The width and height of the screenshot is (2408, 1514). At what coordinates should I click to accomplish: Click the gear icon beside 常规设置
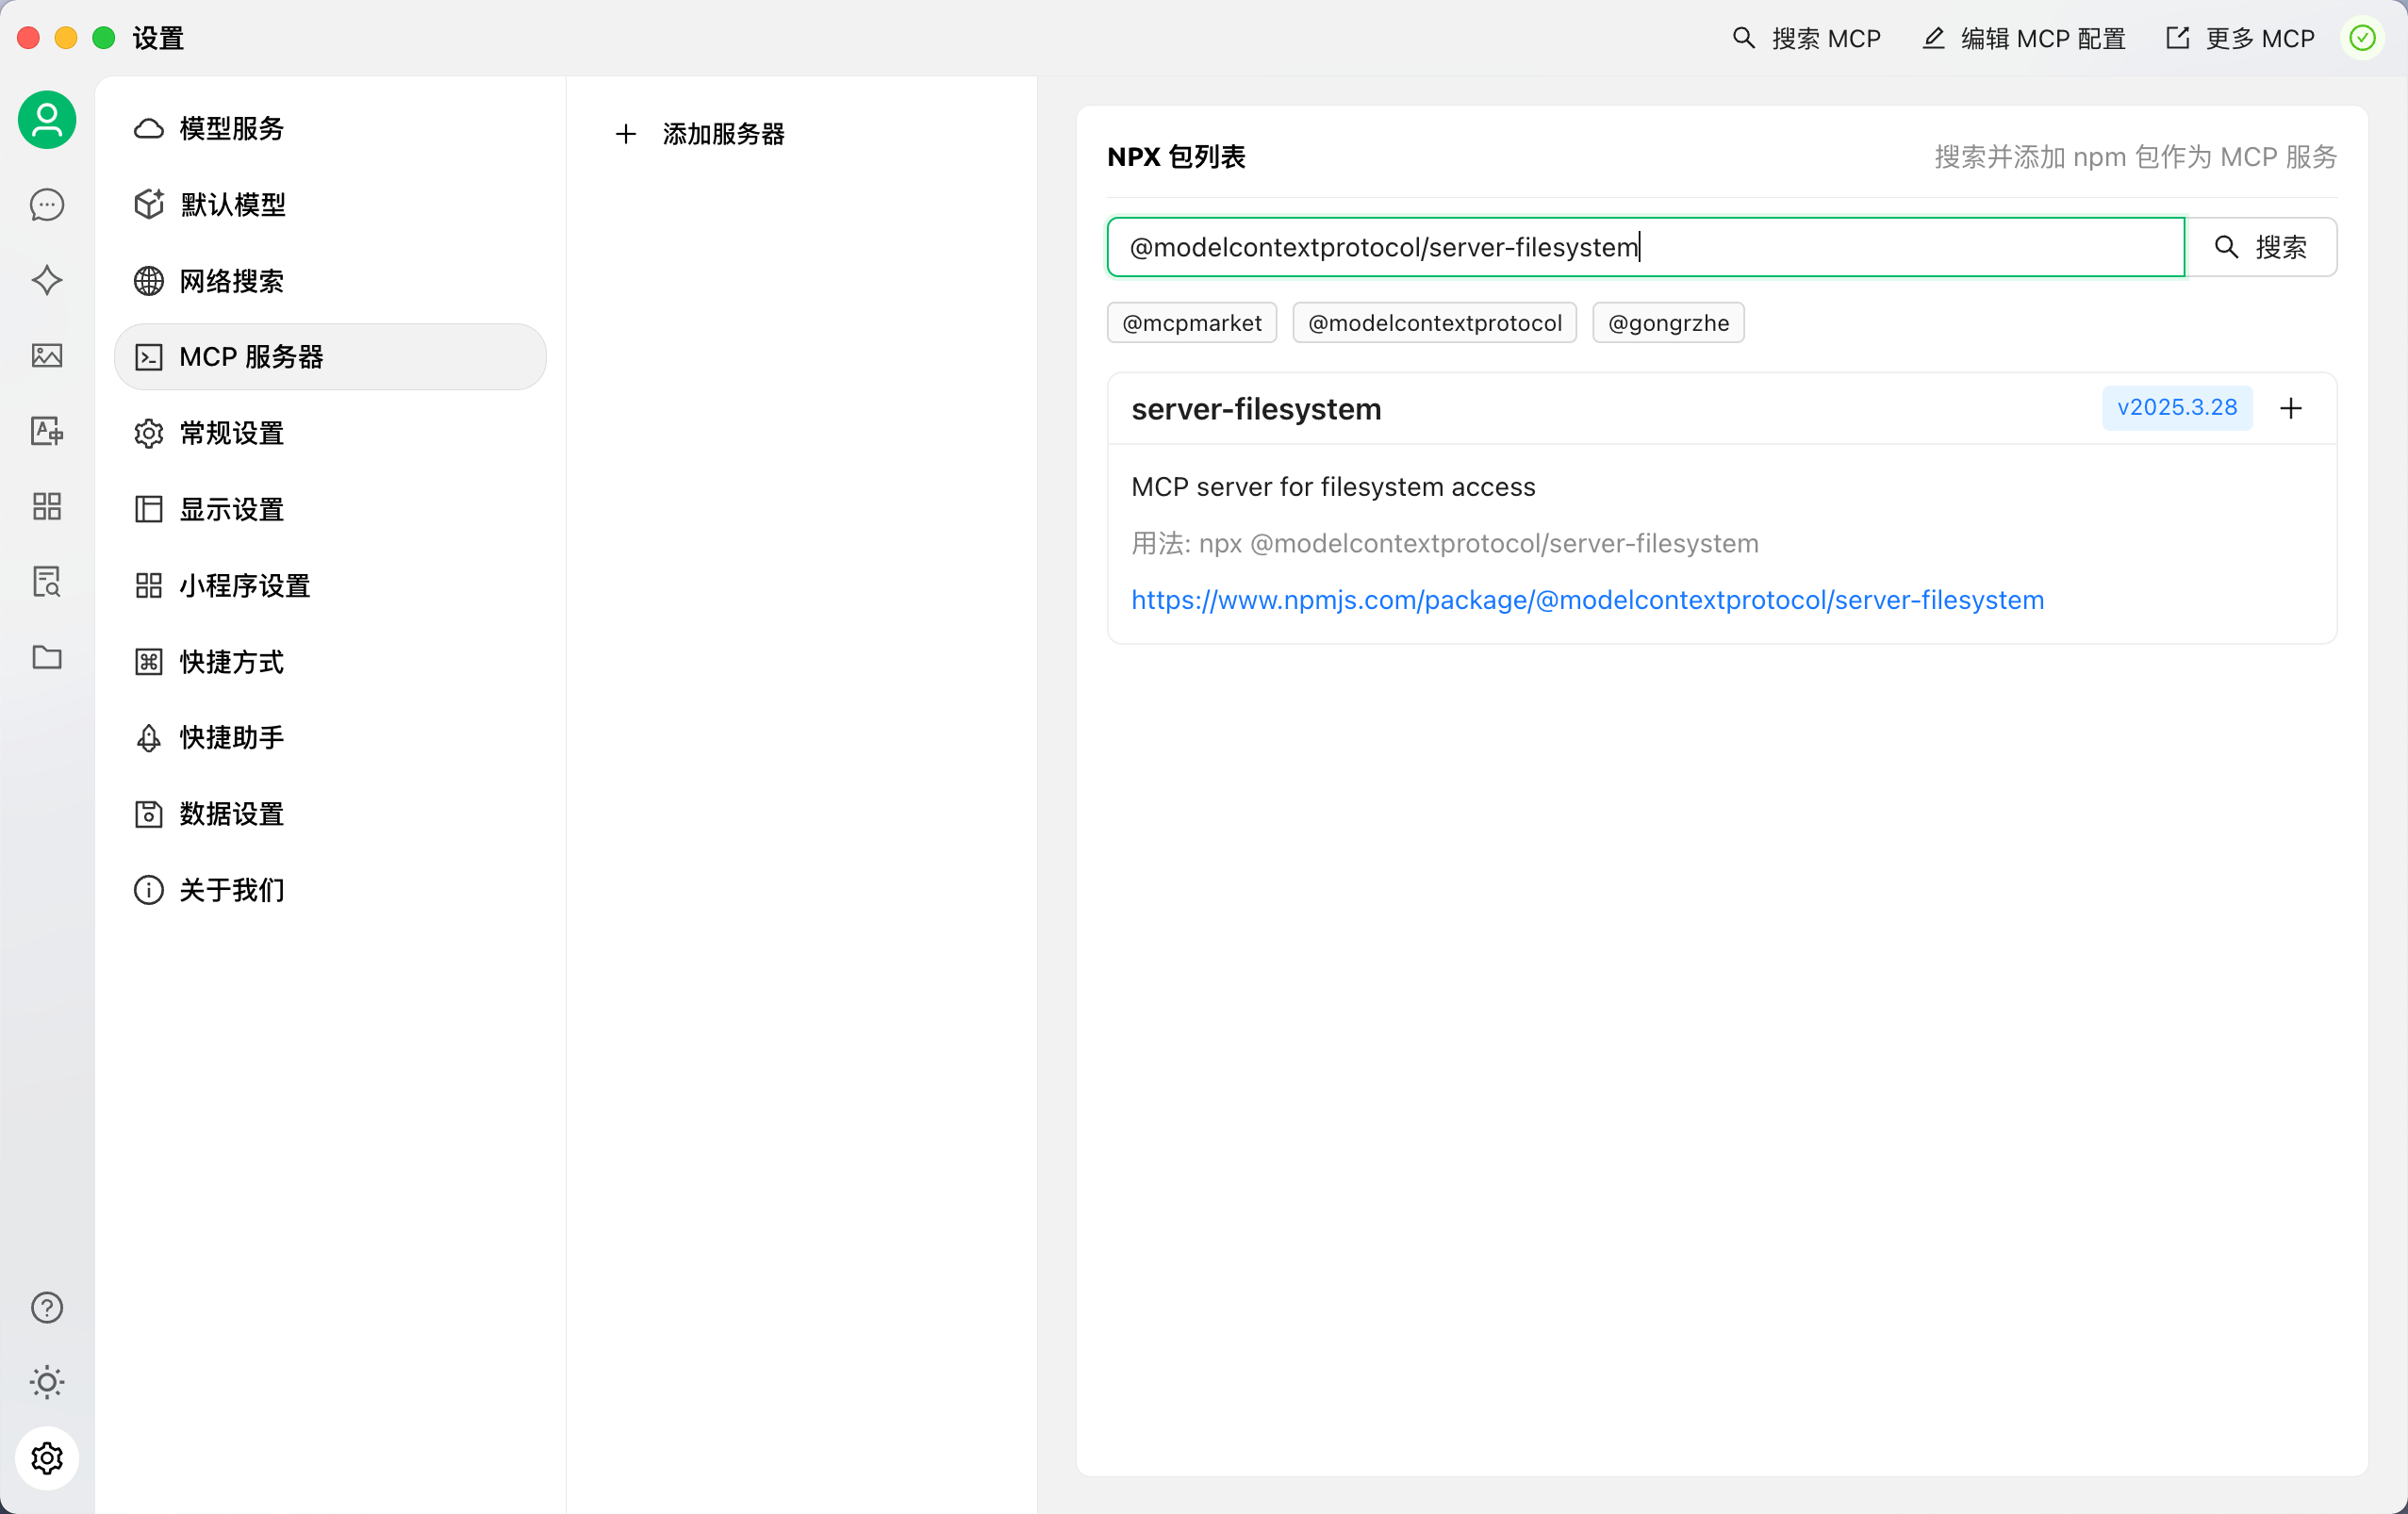[149, 433]
